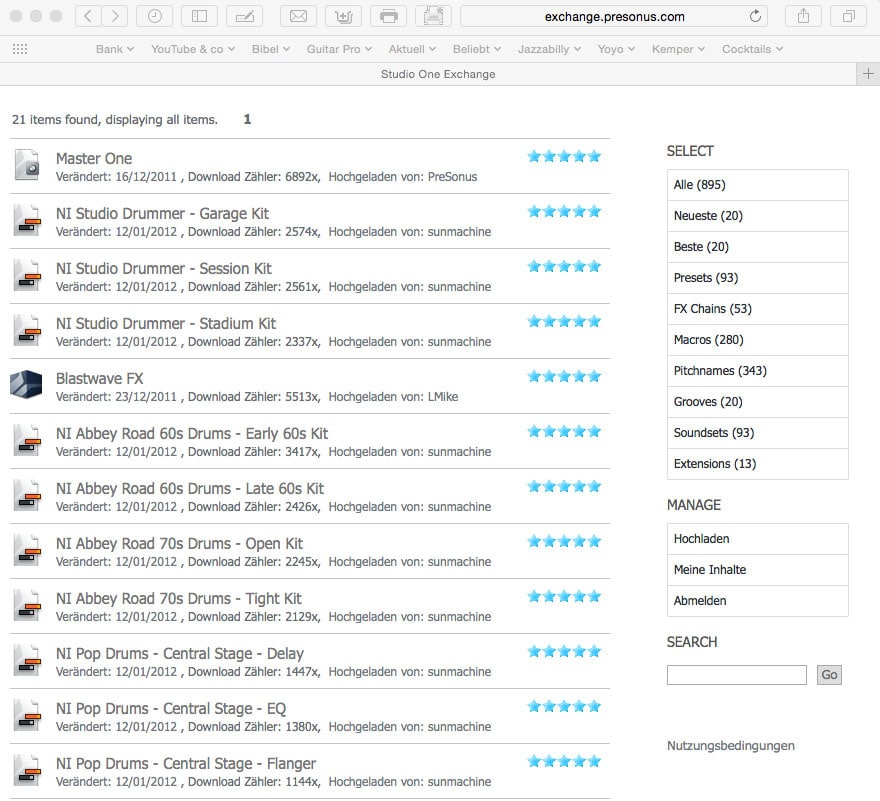
Task: Click the printer icon in the toolbar
Action: pos(388,16)
